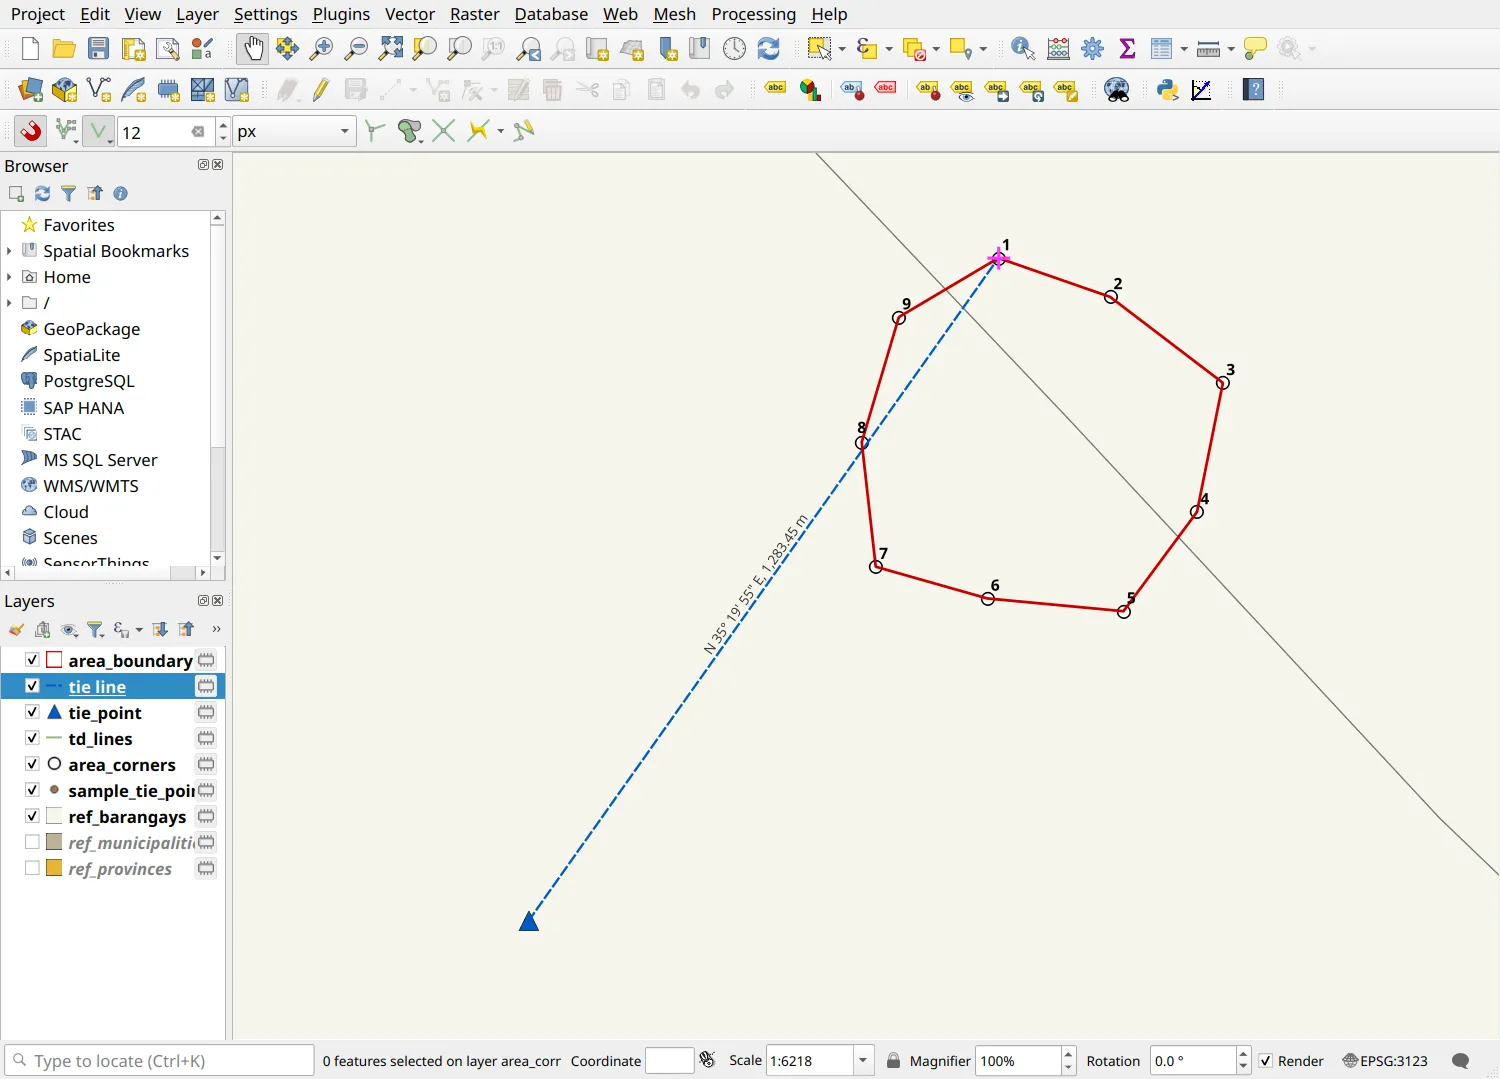
Task: Click the Save Project floppy icon
Action: (x=98, y=48)
